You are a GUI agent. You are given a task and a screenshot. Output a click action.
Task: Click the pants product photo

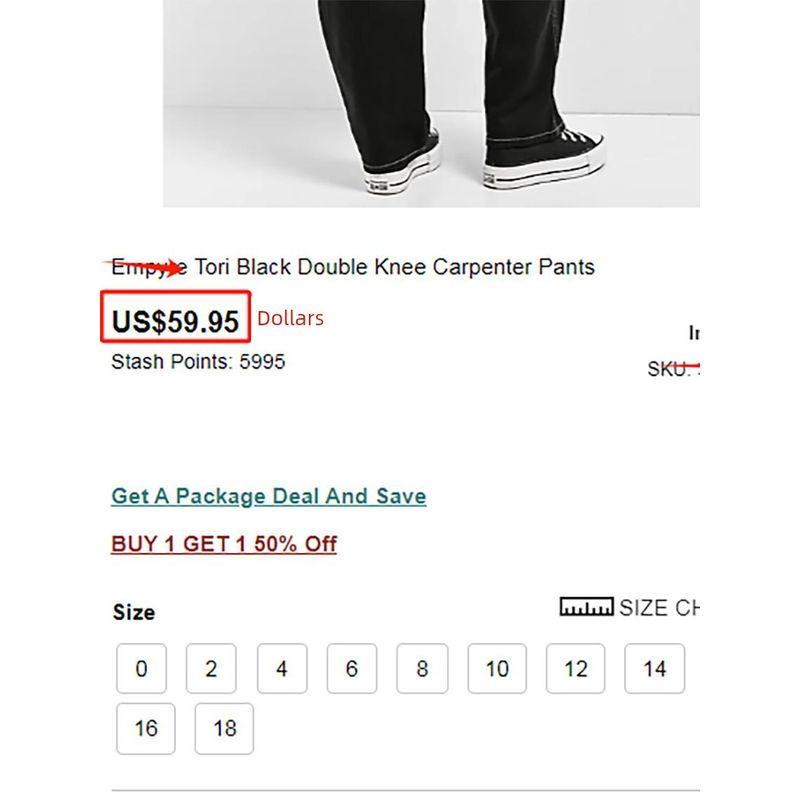(x=431, y=100)
